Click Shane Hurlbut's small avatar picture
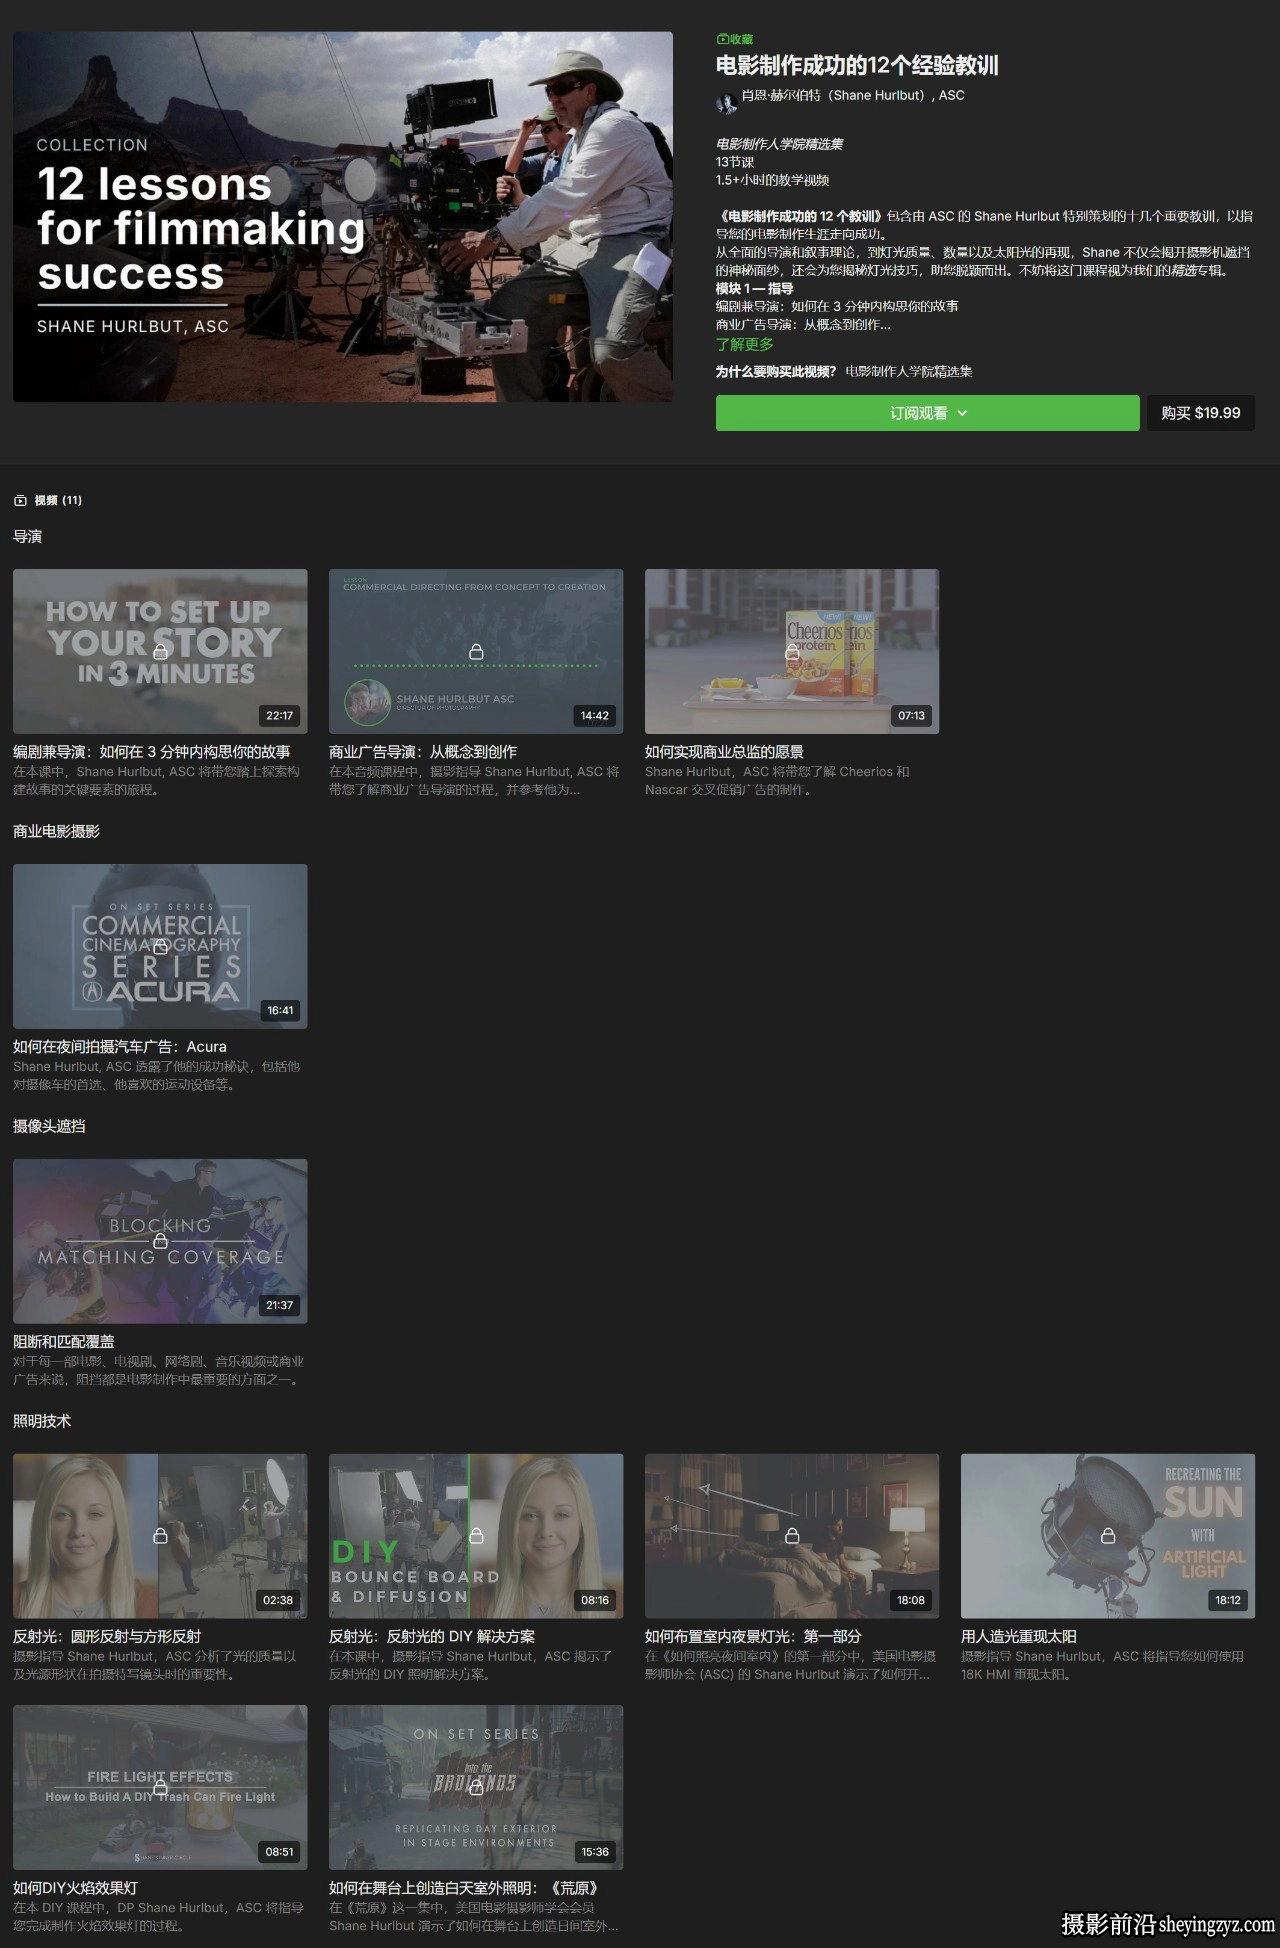Image resolution: width=1280 pixels, height=1948 pixels. [726, 102]
